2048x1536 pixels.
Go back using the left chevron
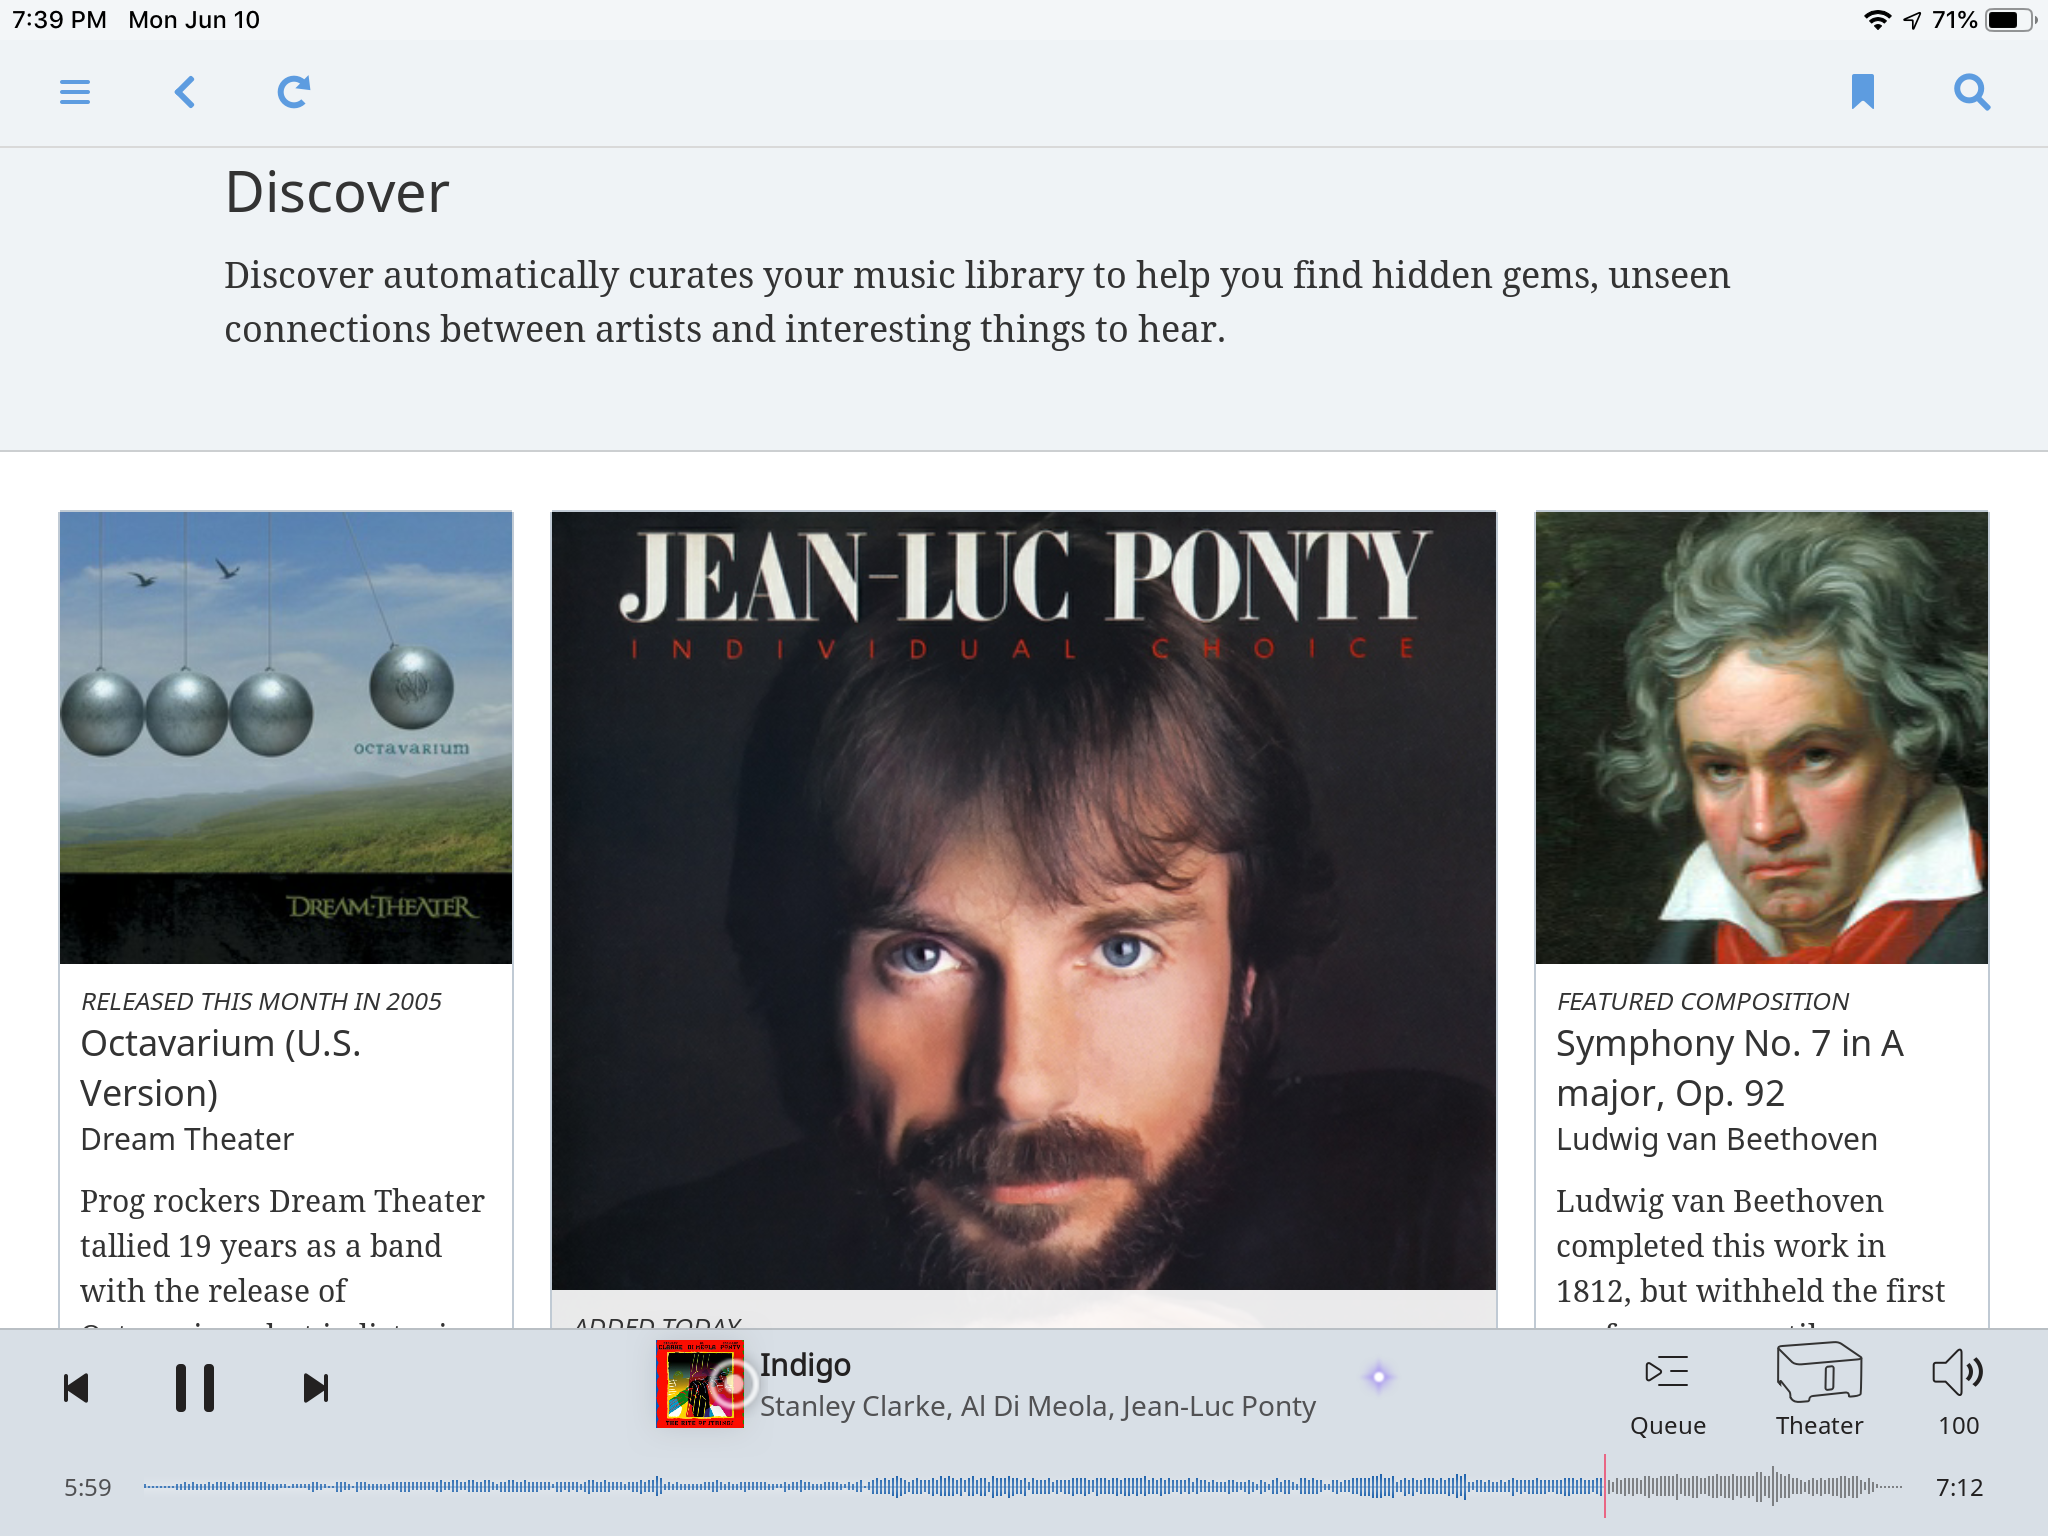[185, 92]
